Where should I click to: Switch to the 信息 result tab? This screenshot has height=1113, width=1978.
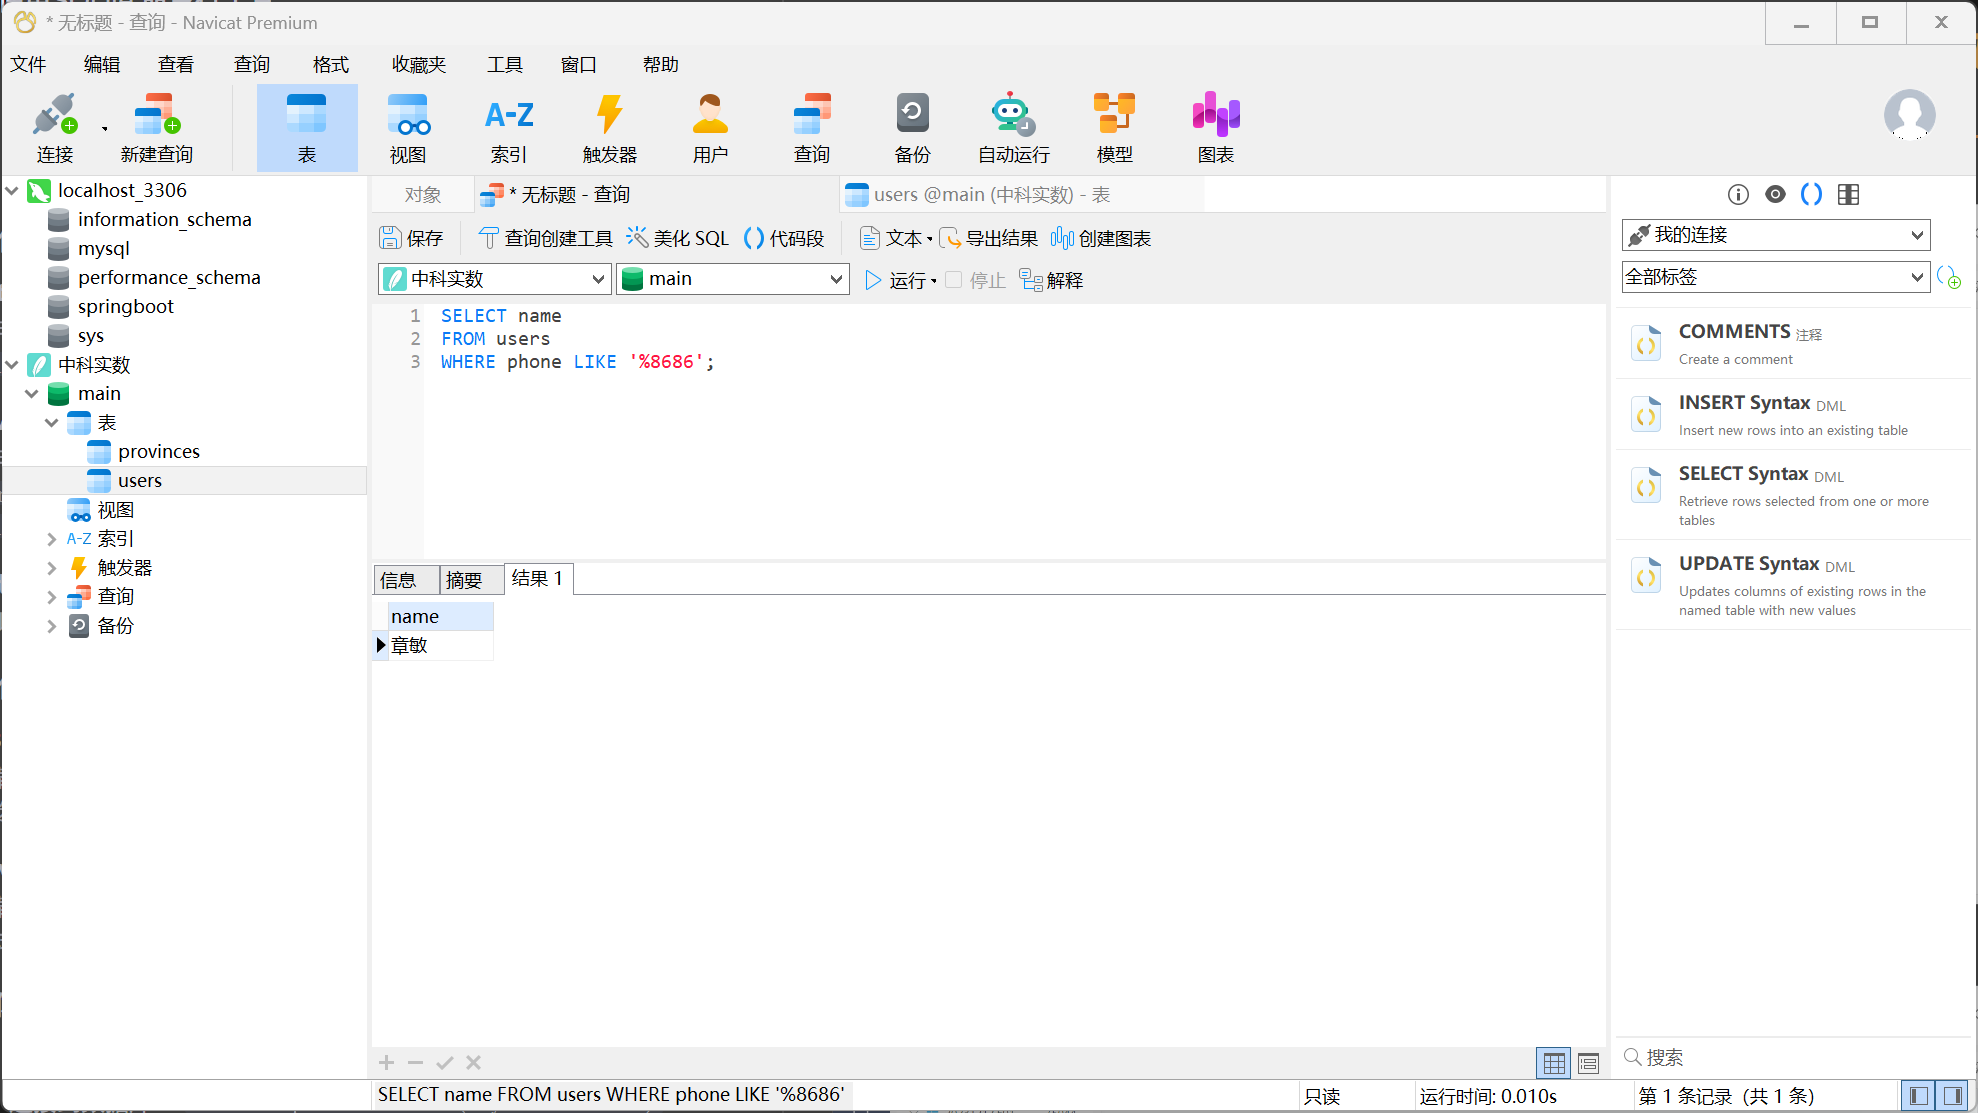[x=399, y=580]
